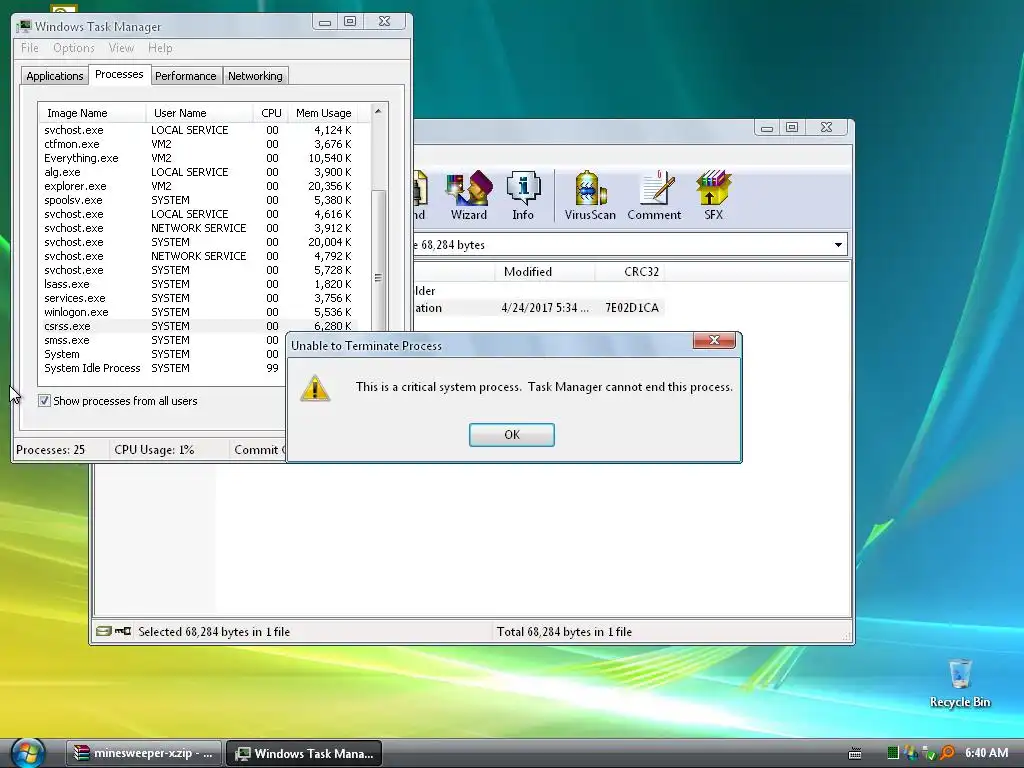Click the Windows Task Manager taskbar button

click(304, 753)
